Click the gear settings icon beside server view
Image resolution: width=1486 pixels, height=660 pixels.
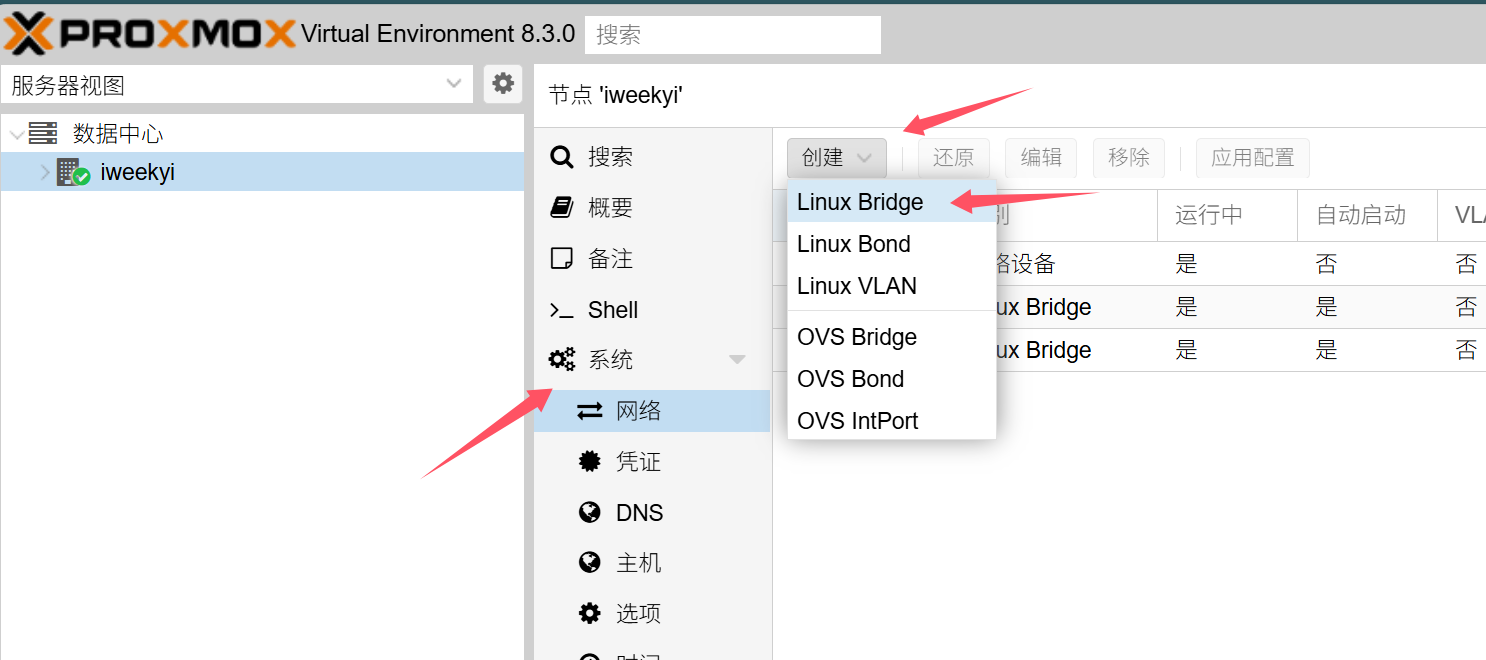503,83
